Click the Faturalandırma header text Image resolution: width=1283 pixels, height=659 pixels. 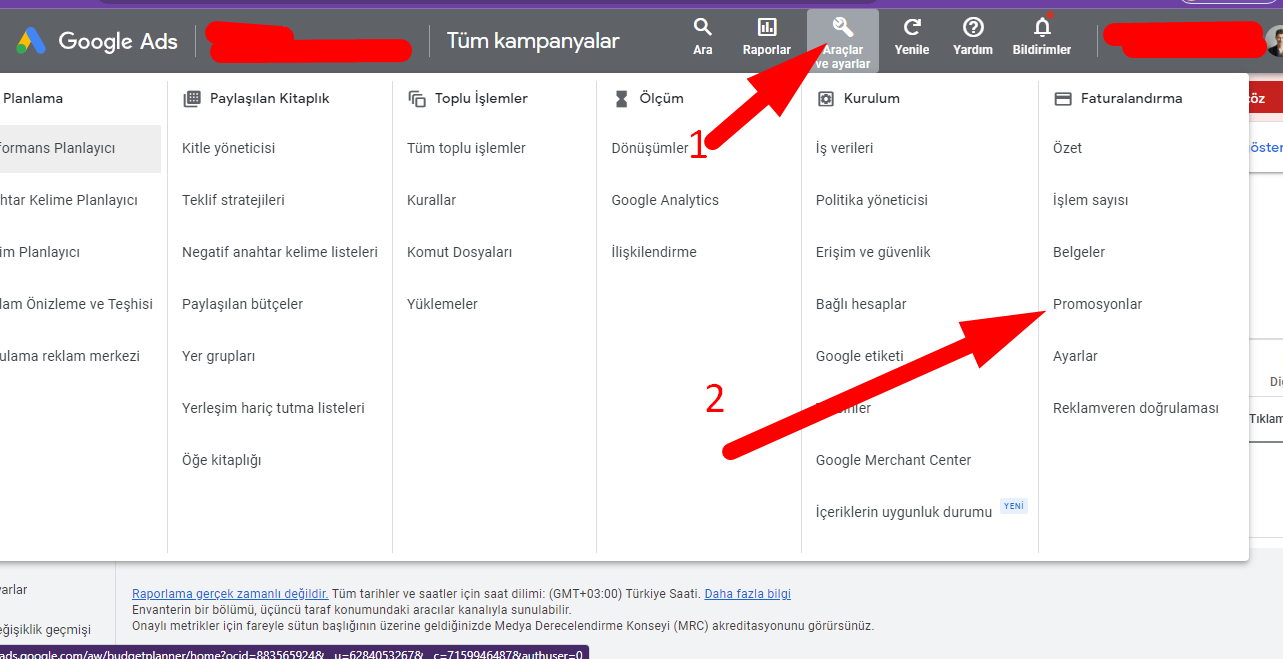point(1131,98)
